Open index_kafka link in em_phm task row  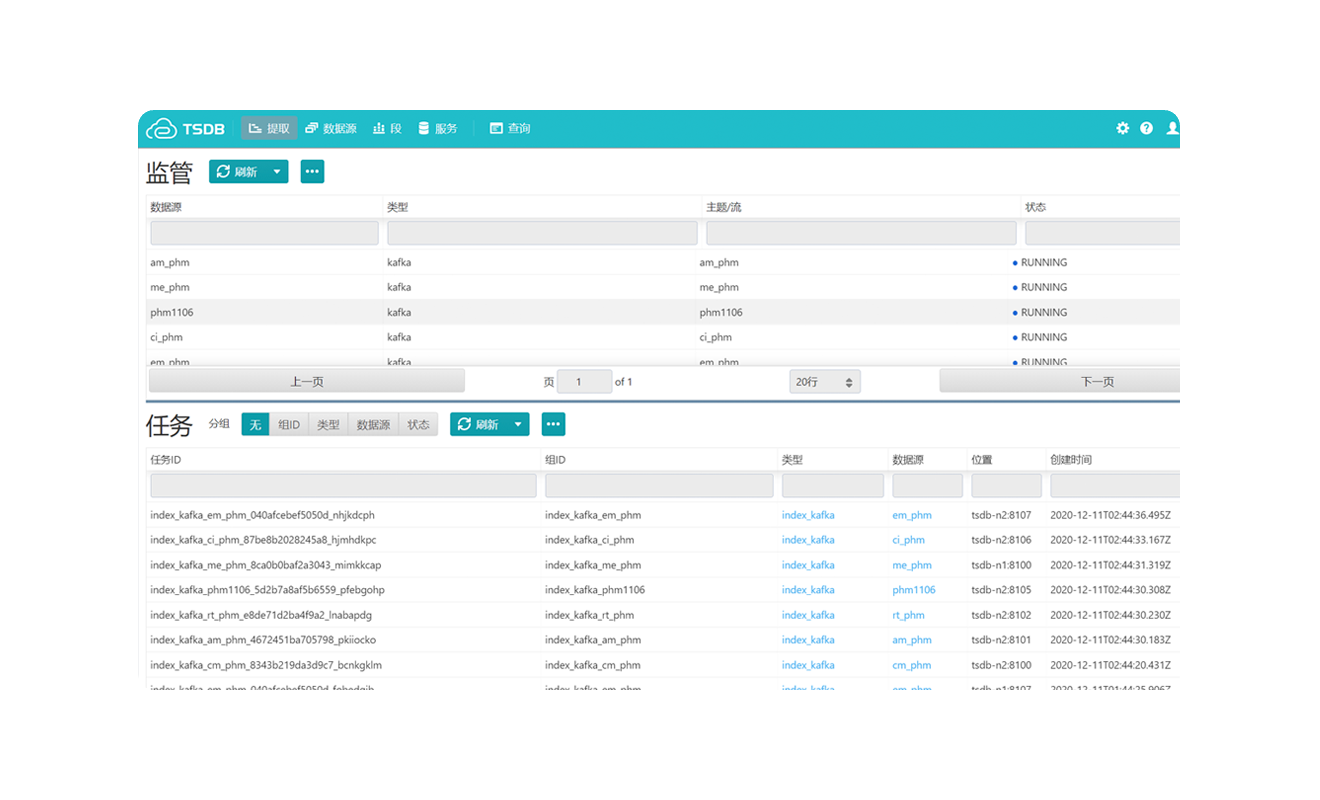pos(808,515)
